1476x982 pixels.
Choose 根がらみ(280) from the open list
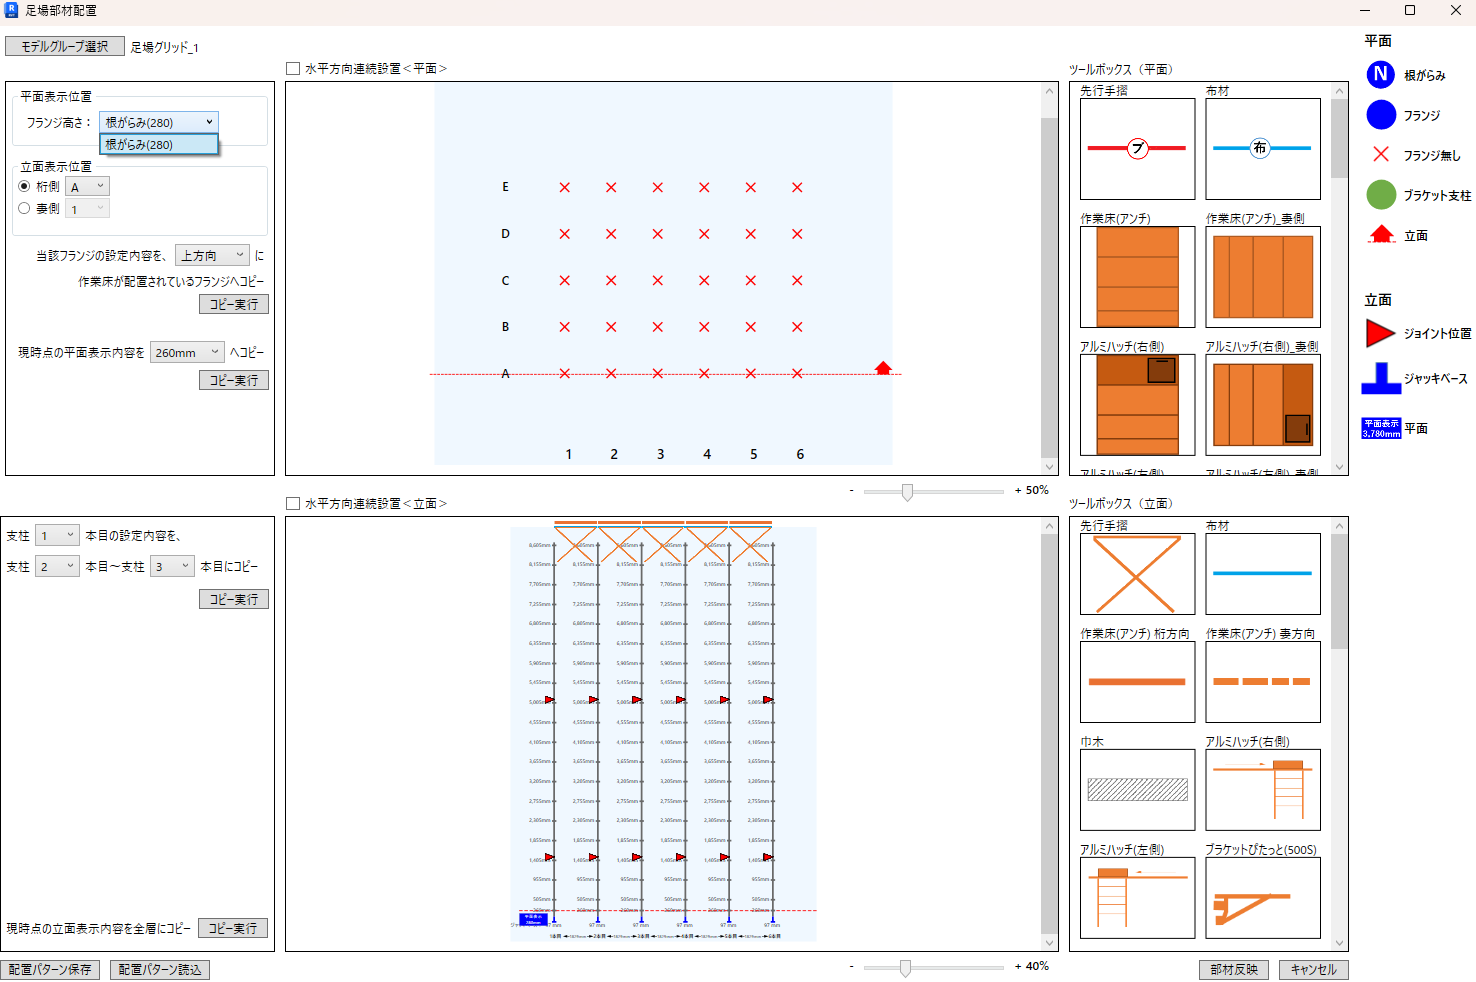pos(159,145)
